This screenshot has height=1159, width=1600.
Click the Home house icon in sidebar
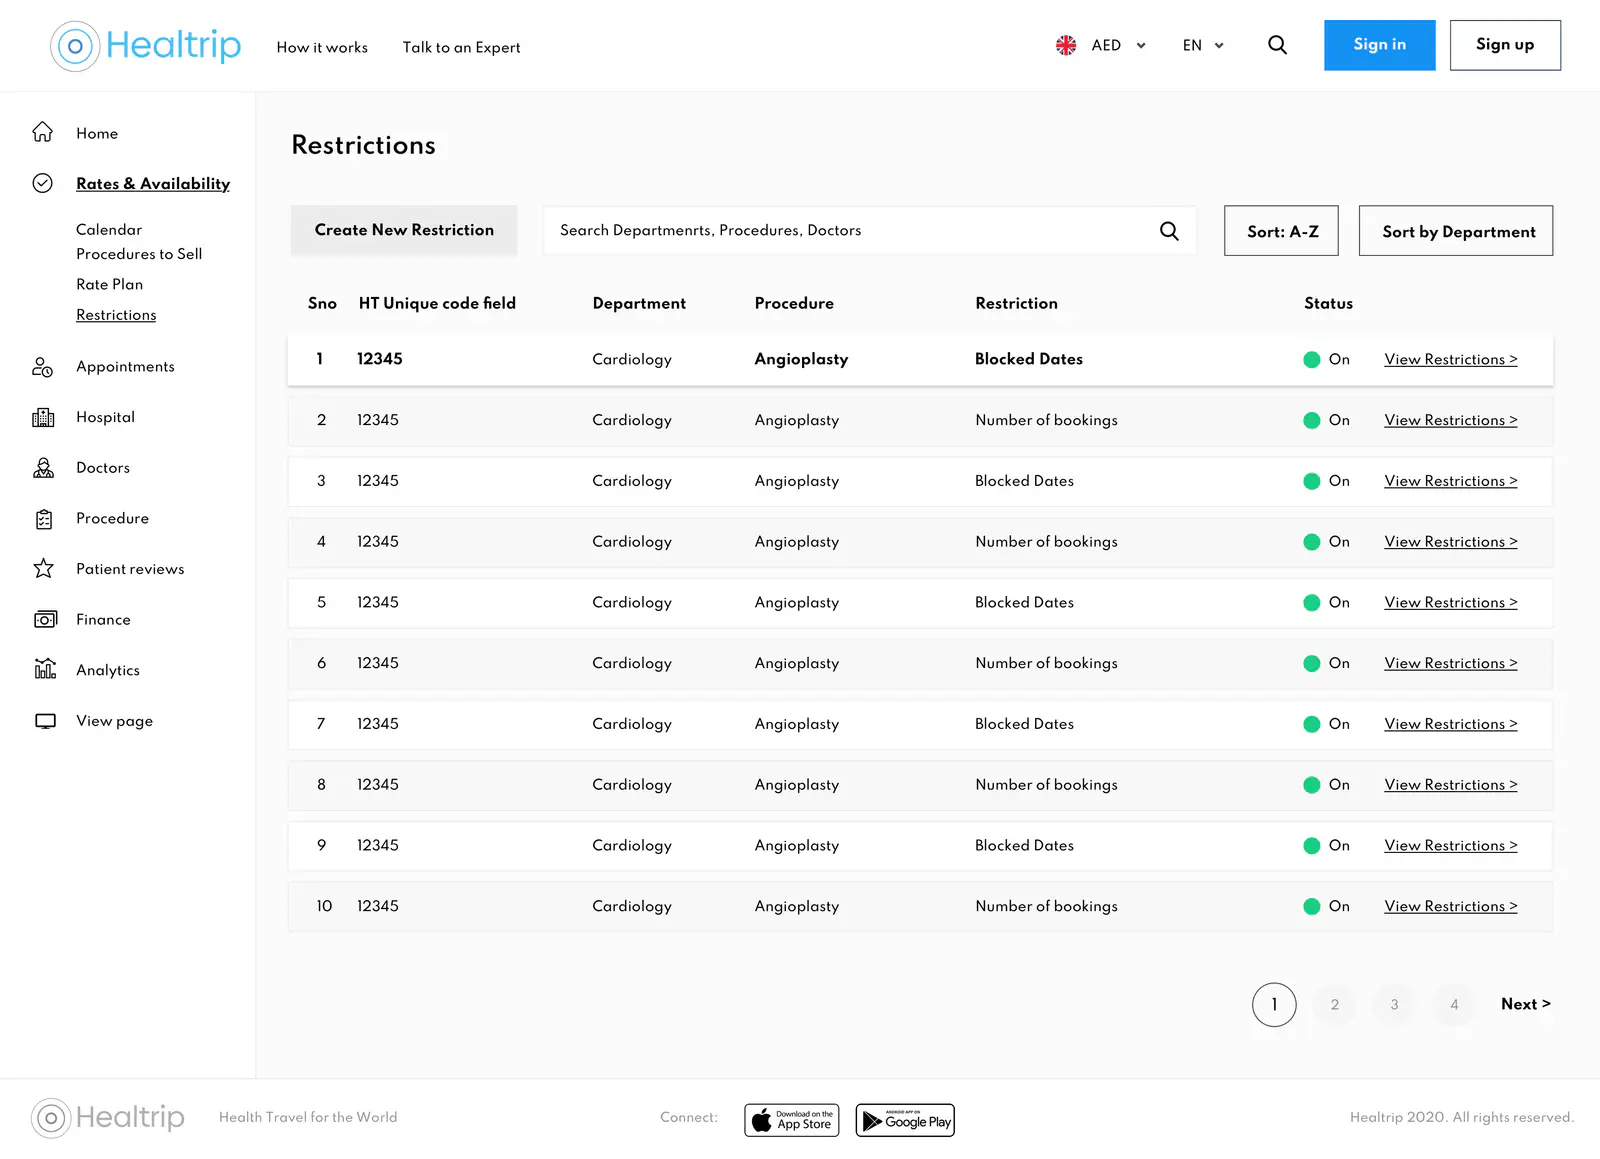(x=43, y=132)
